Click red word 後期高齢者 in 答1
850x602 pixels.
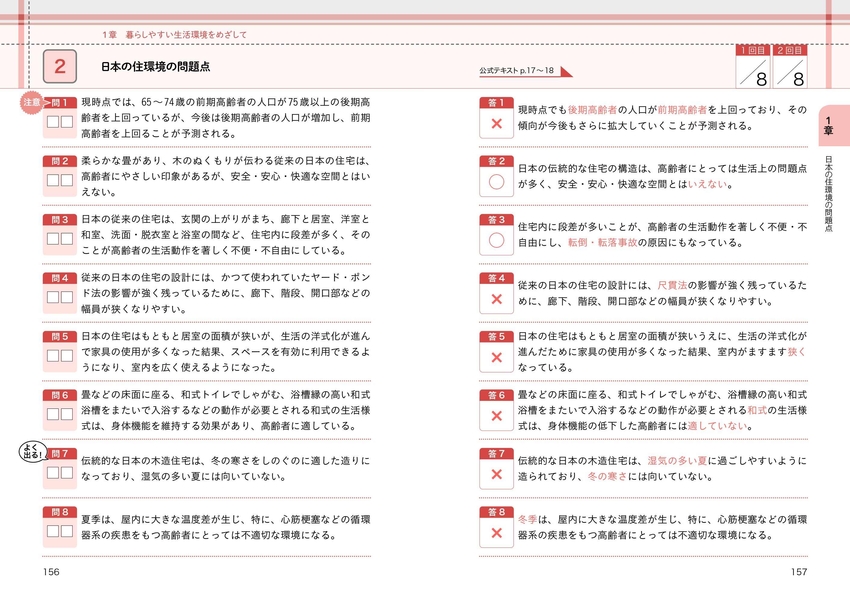pos(592,110)
